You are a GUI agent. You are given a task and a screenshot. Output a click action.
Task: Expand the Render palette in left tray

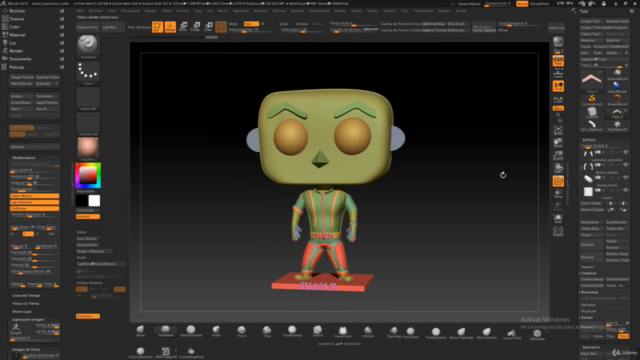click(x=16, y=51)
